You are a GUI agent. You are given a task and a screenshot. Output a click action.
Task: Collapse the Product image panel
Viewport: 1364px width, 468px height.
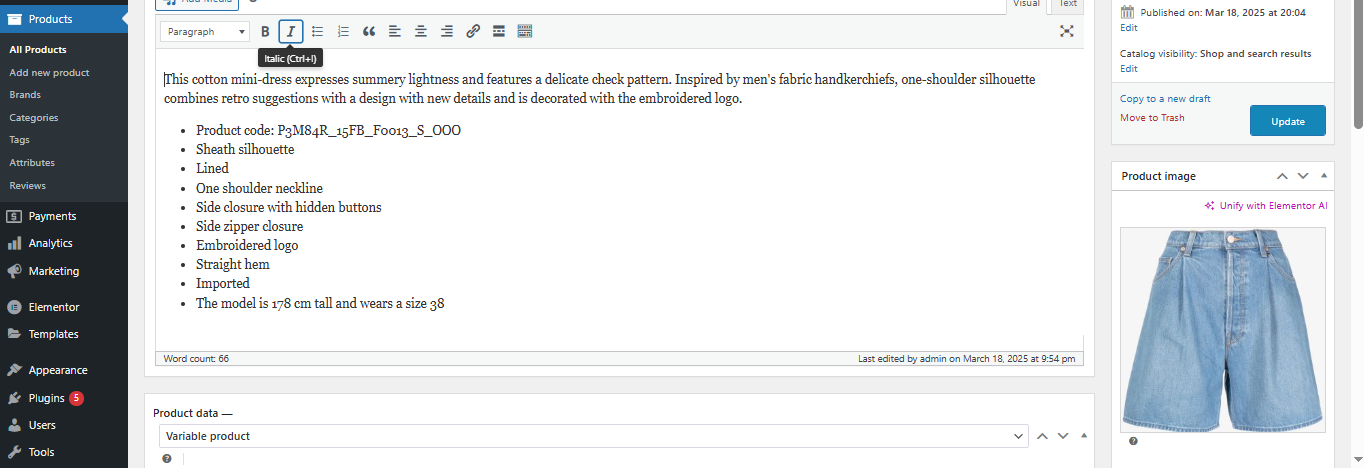1324,176
